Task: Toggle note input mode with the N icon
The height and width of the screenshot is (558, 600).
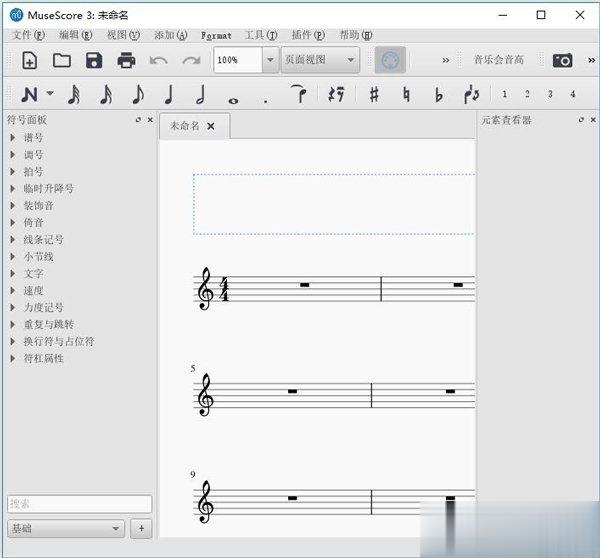Action: pos(29,94)
